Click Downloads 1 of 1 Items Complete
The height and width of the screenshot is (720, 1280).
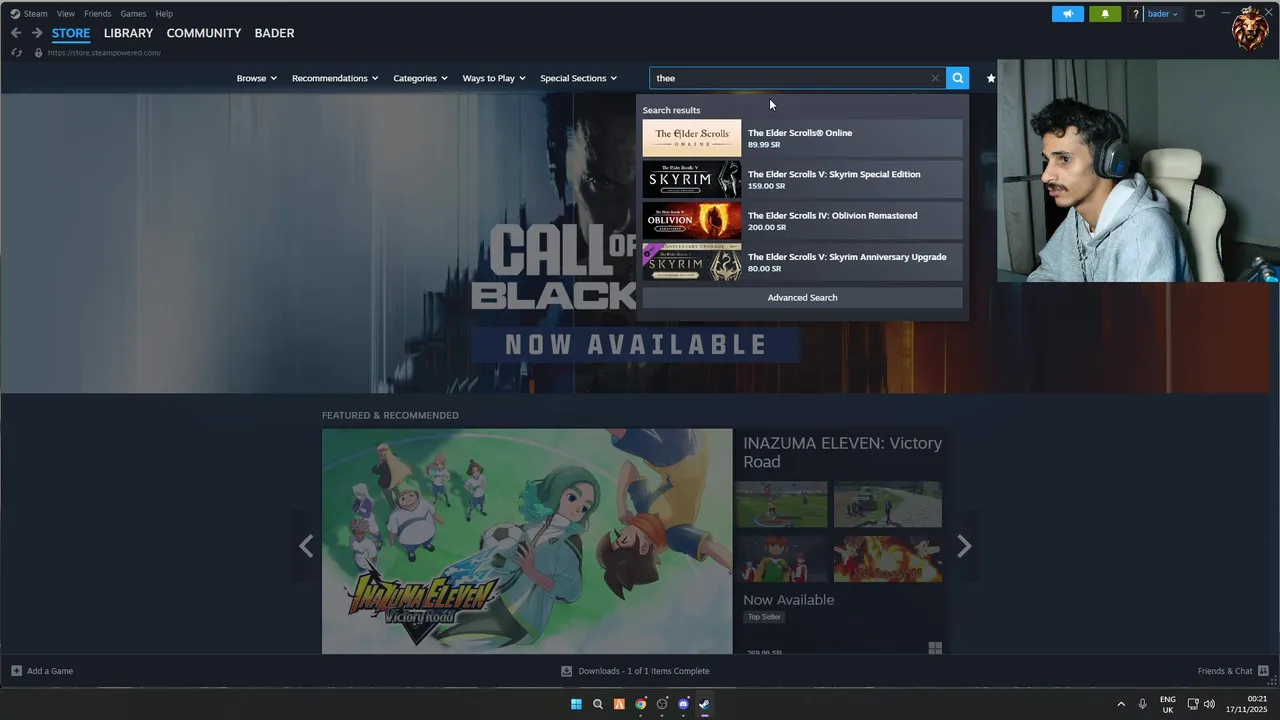coord(644,671)
